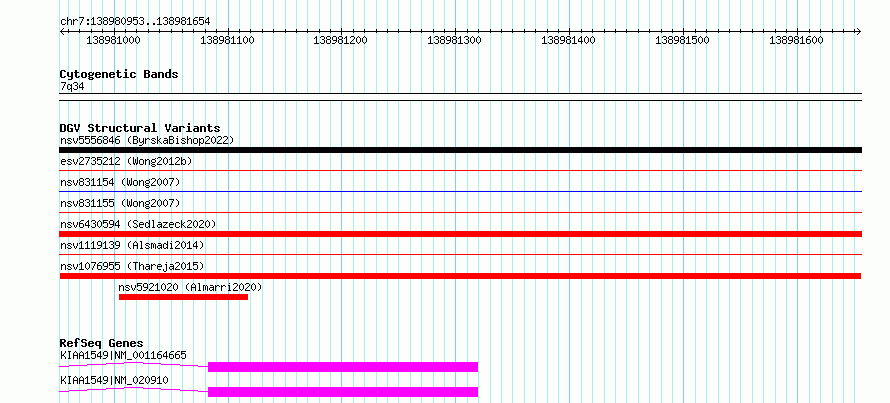Viewport: 890px width, 403px height.
Task: Click ruler coordinate 138981500
Action: (x=682, y=40)
